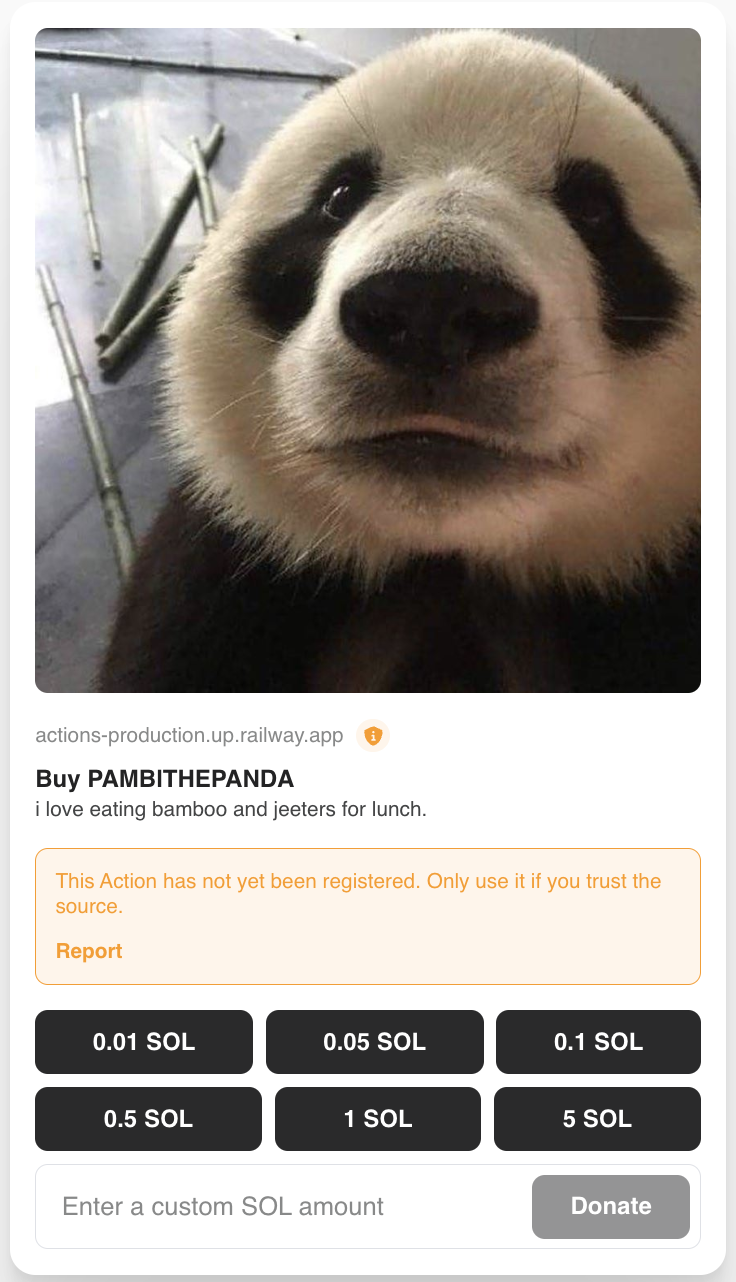Click the bamboo and jeeters description text

(231, 809)
